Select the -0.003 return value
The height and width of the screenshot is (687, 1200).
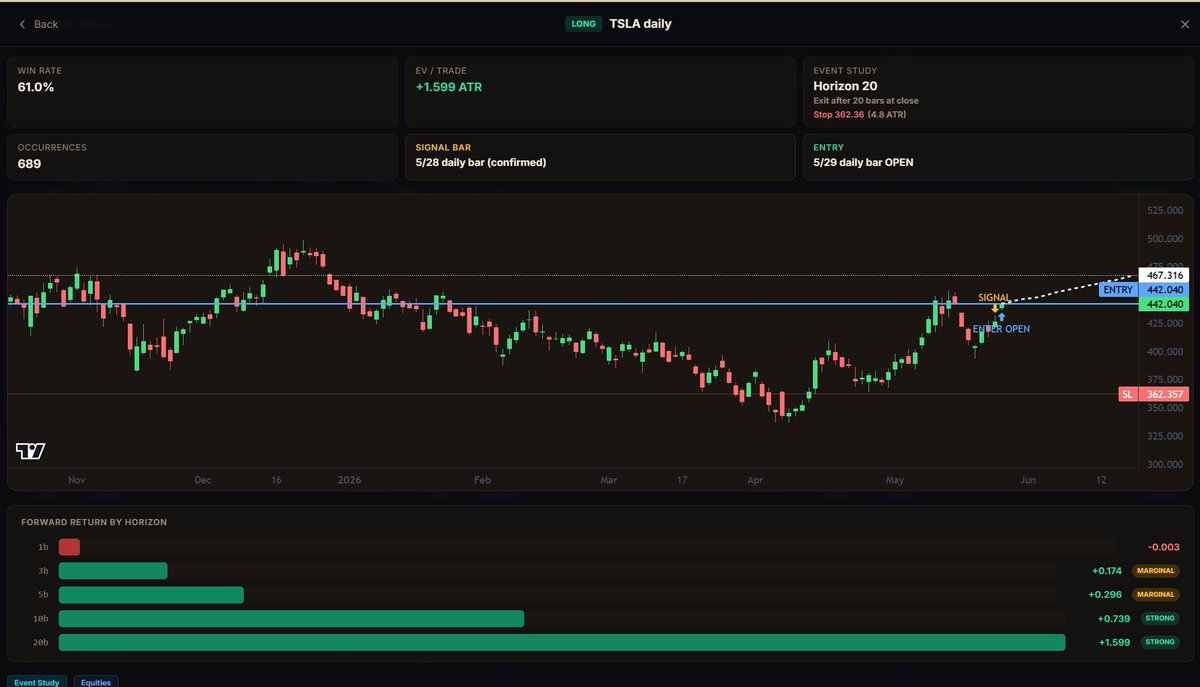click(1164, 547)
